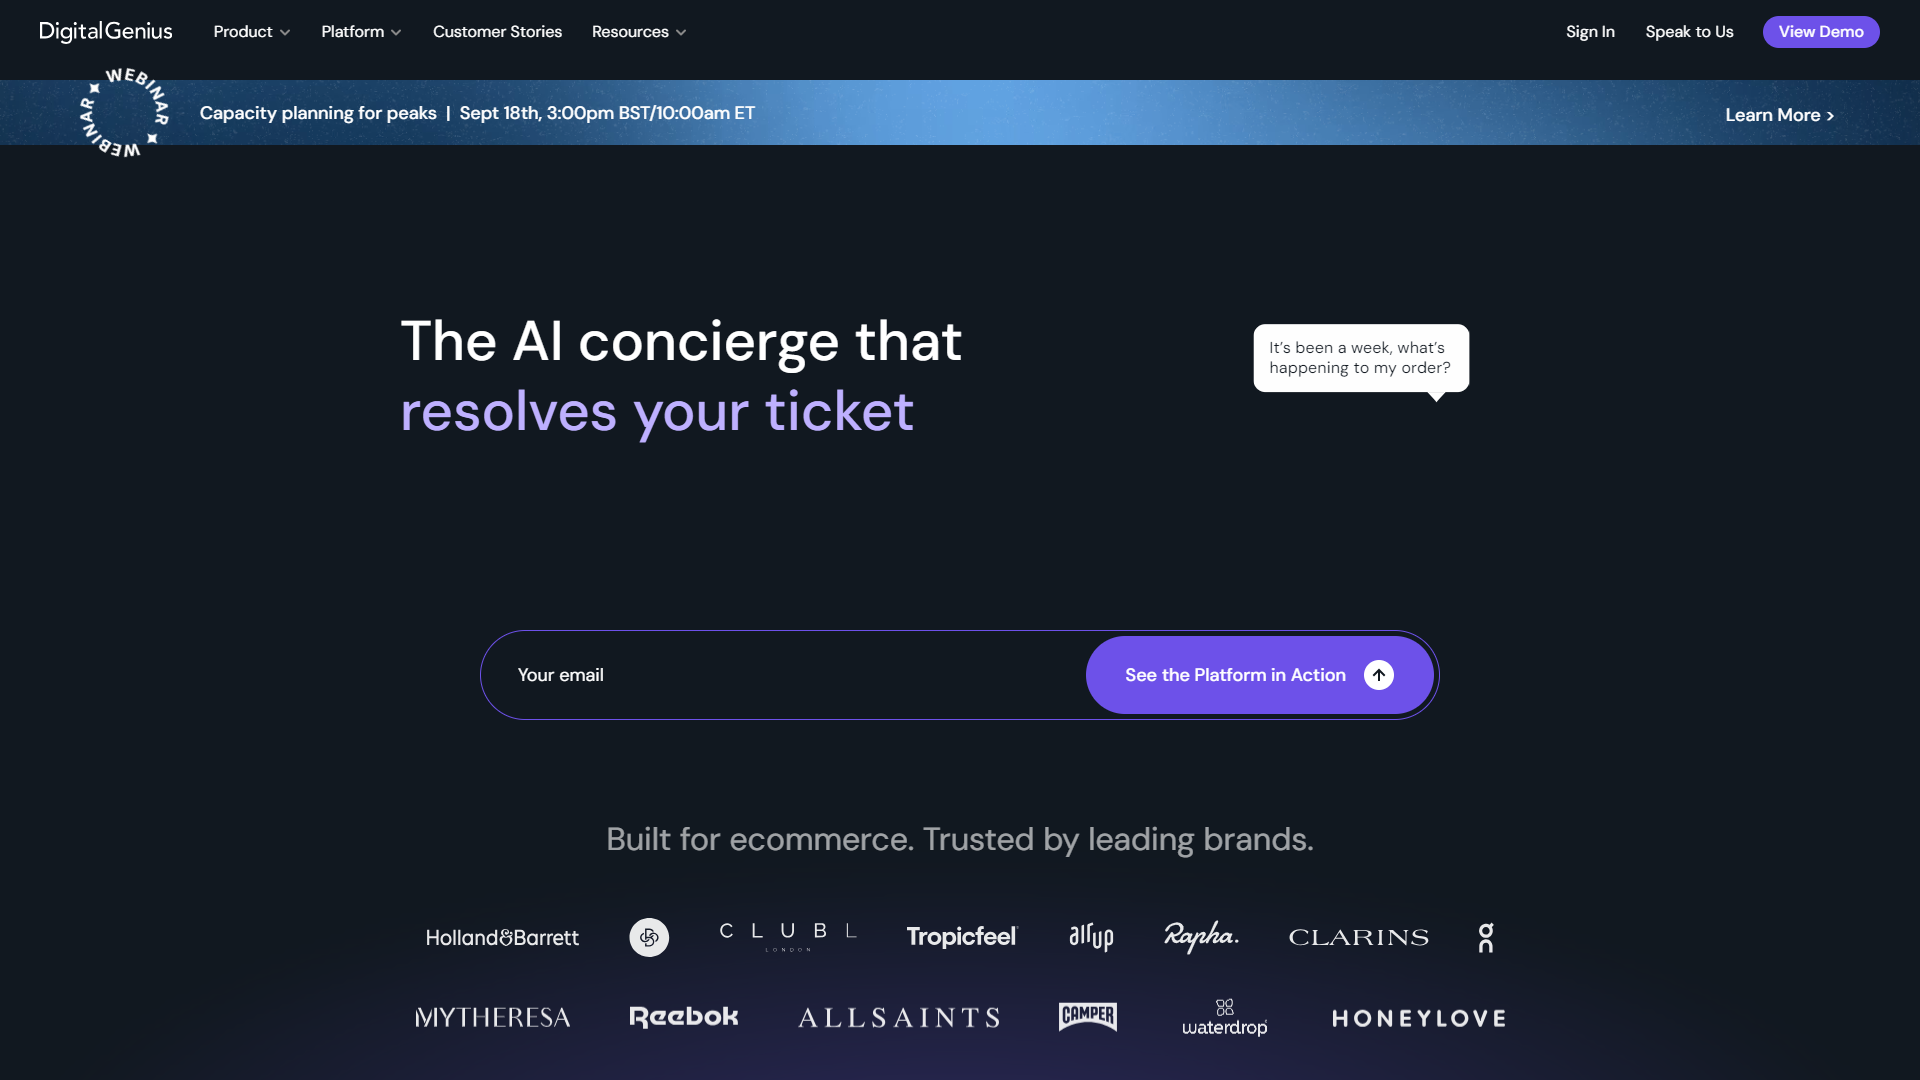Click the arrow icon on See Platform button
The height and width of the screenshot is (1080, 1920).
coord(1379,674)
